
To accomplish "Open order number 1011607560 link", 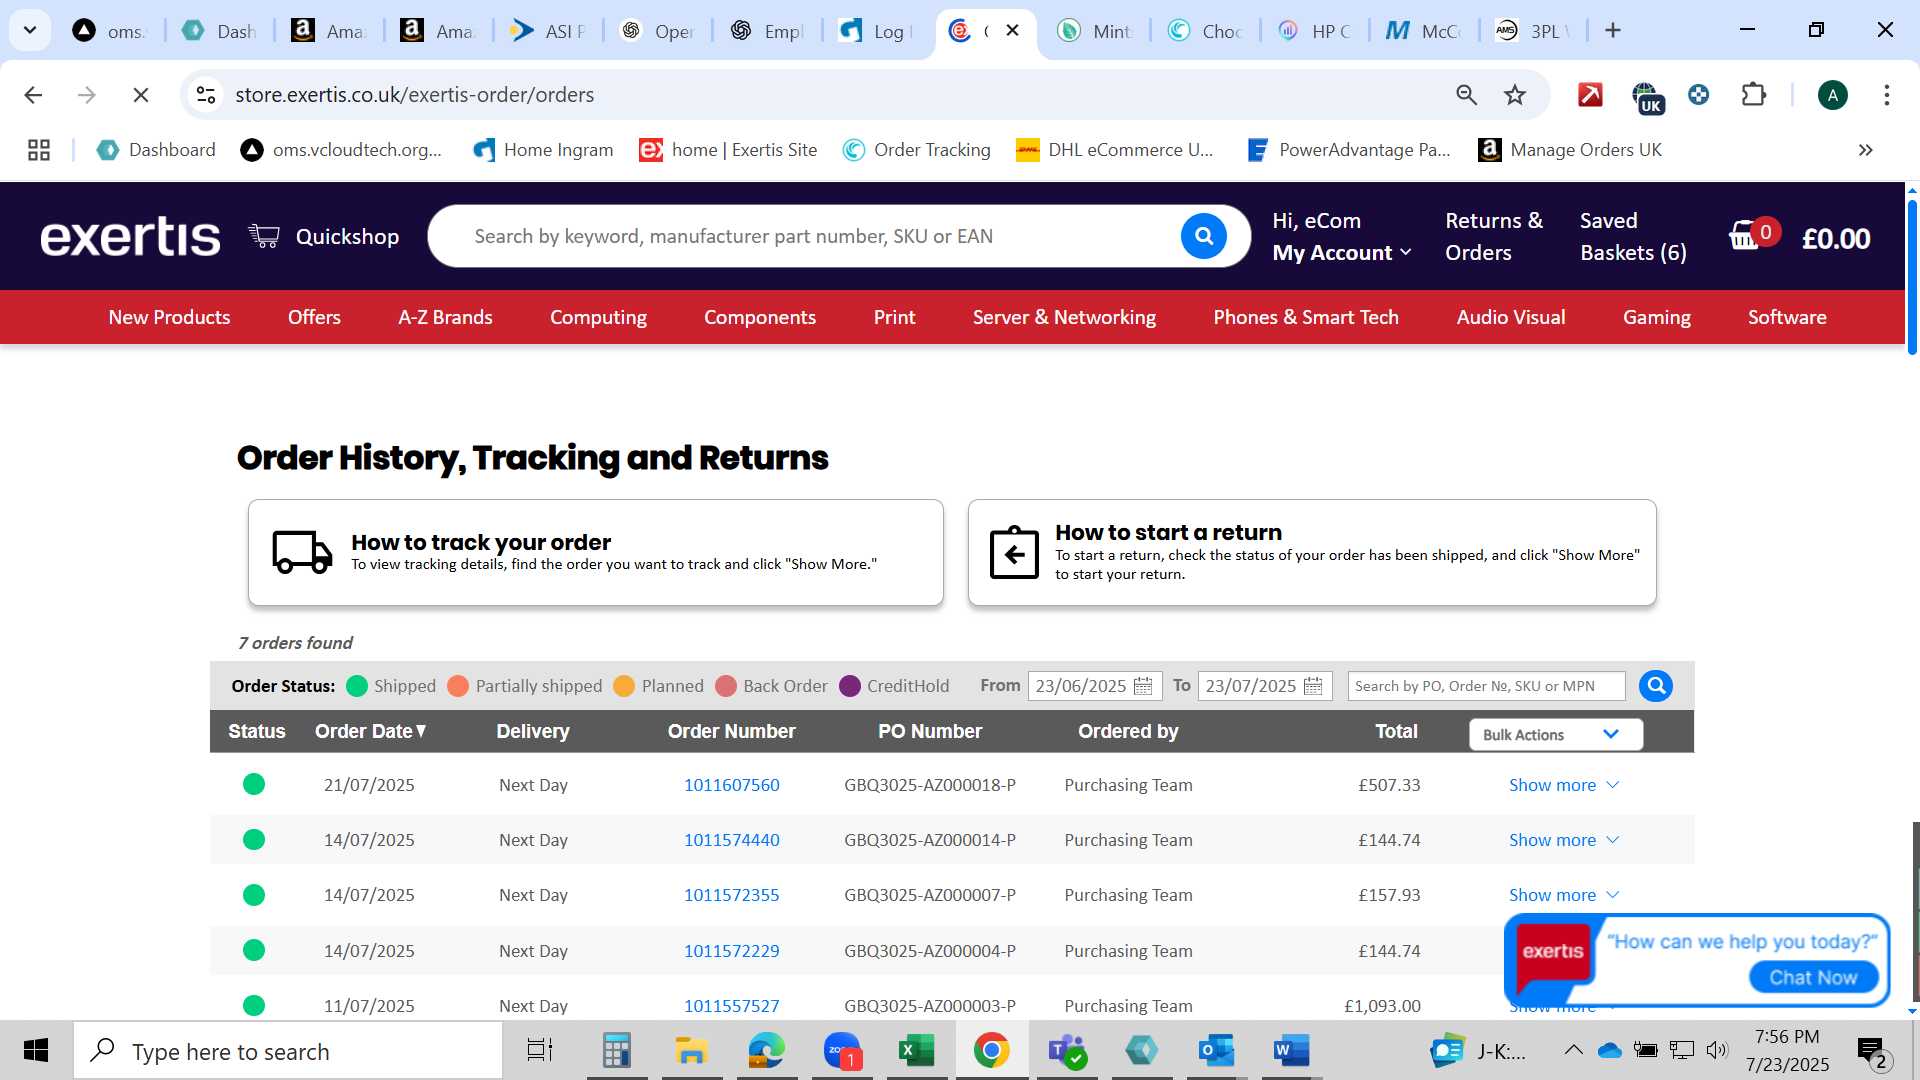I will (x=731, y=785).
